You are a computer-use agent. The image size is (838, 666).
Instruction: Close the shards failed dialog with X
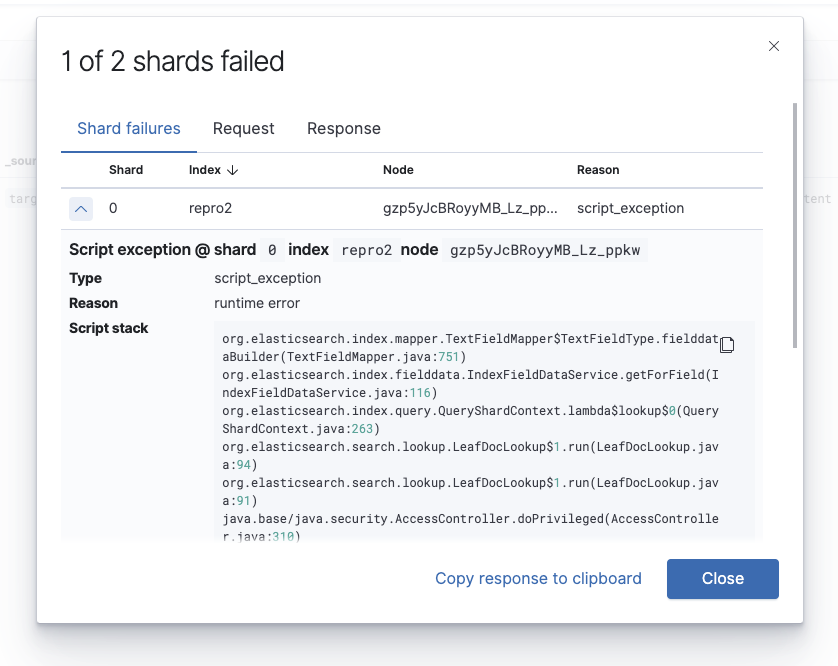click(x=773, y=46)
